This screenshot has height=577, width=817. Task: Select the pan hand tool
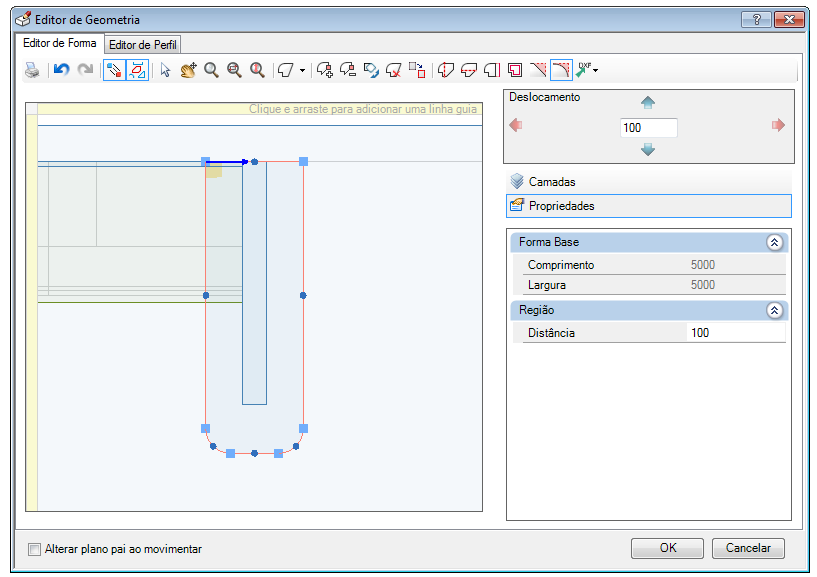point(188,70)
